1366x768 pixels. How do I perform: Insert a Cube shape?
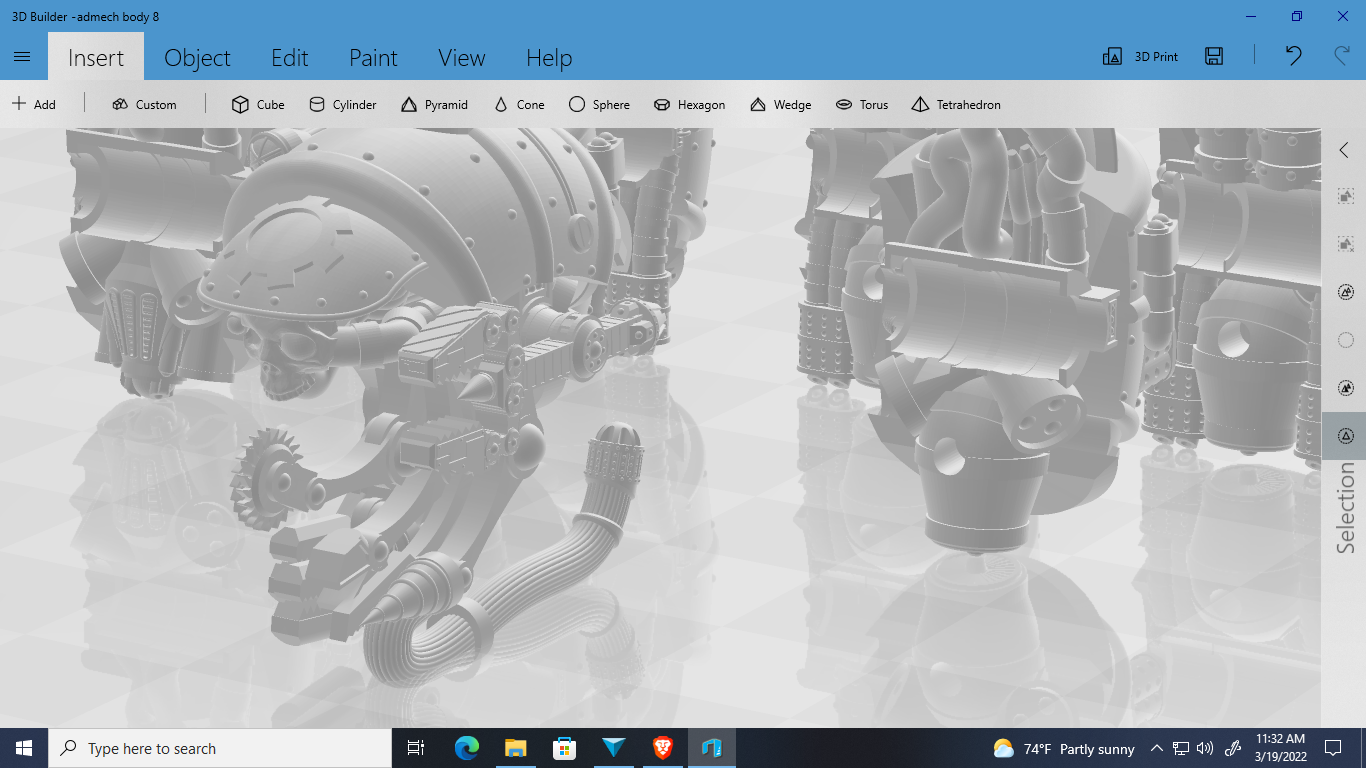click(x=258, y=104)
